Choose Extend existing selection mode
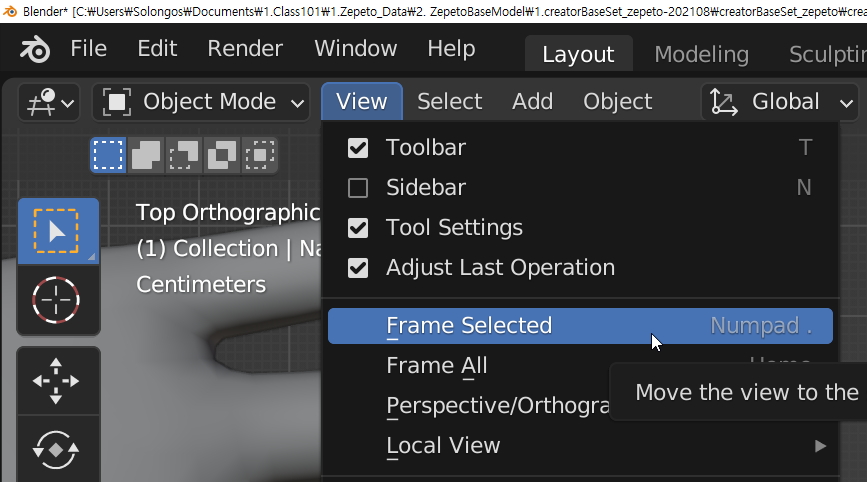The image size is (867, 482). point(145,155)
